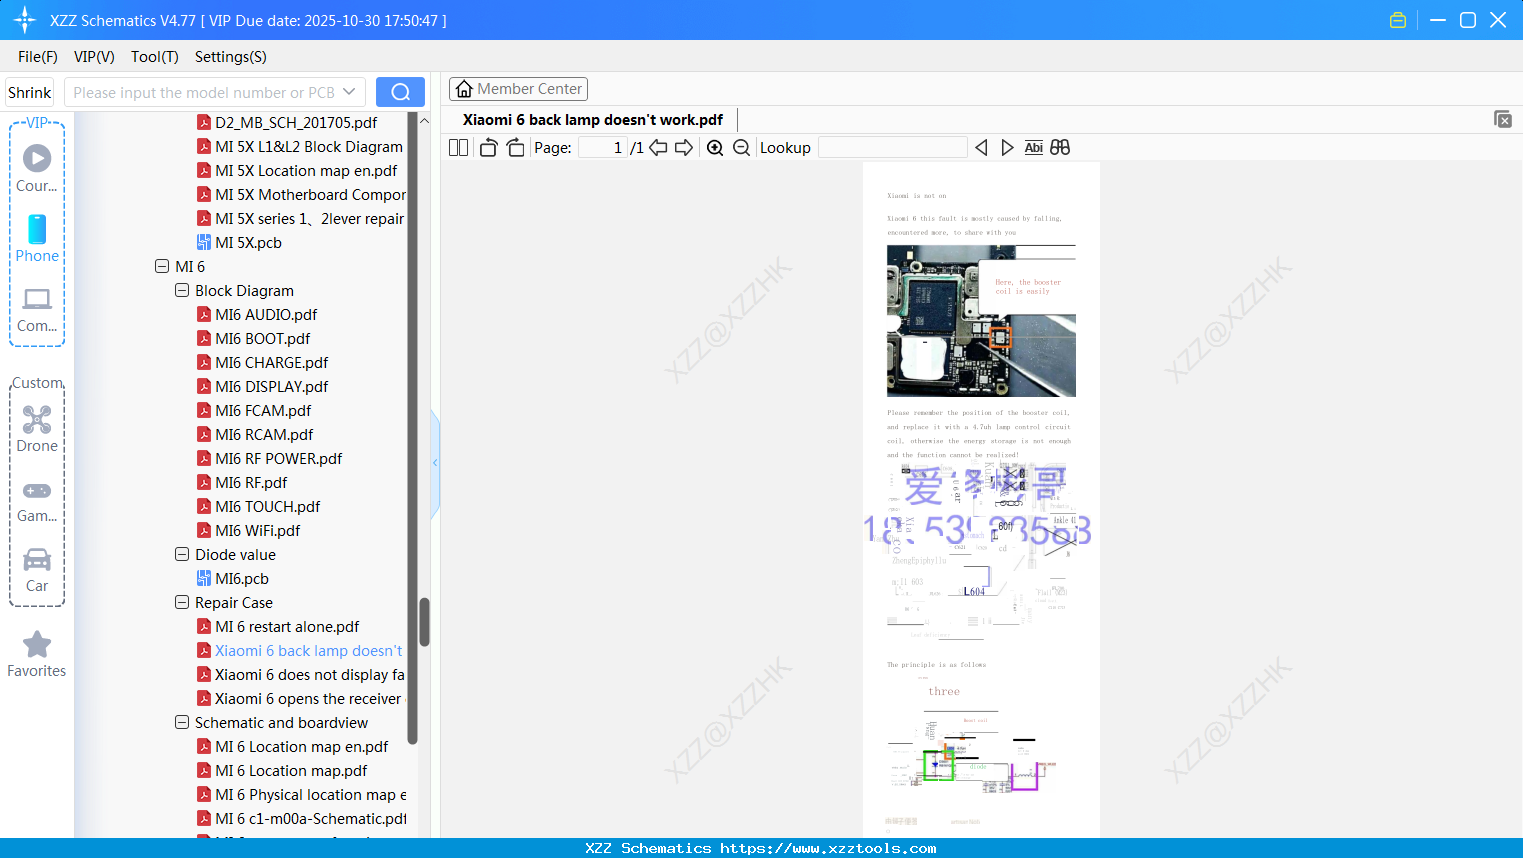Open the File(F) menu

[38, 57]
